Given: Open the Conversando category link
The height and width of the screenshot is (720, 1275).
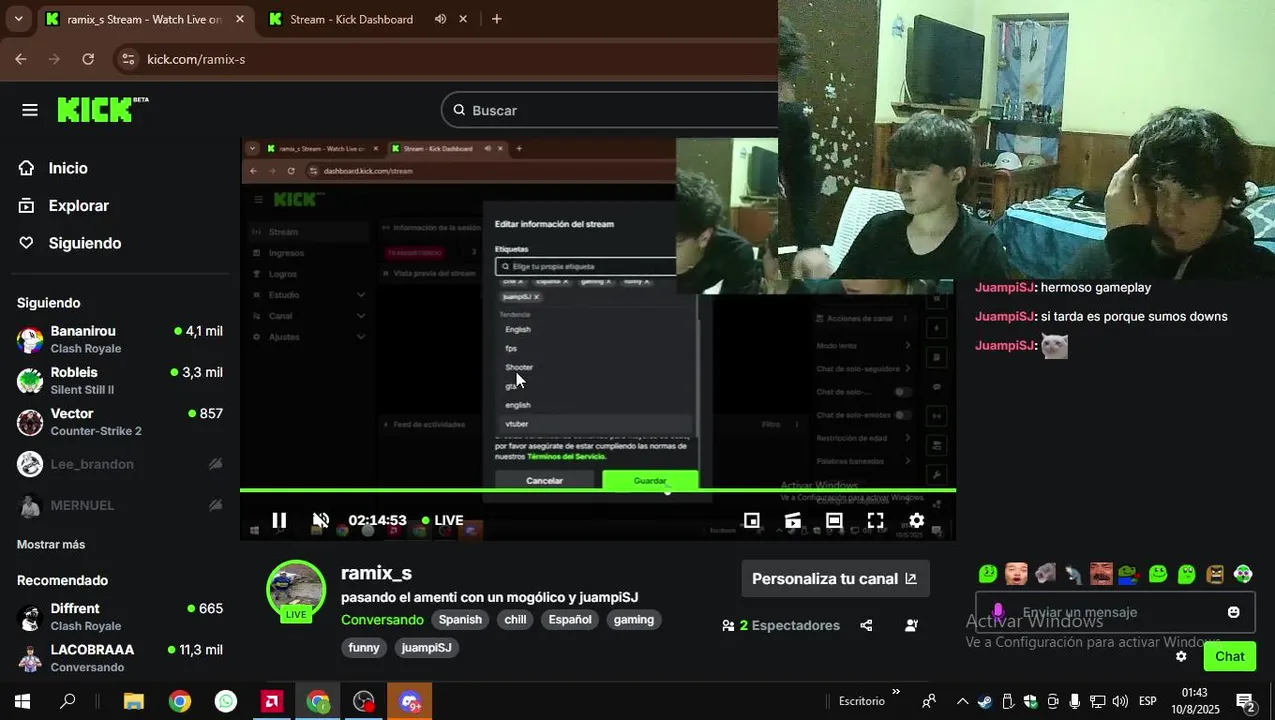Looking at the screenshot, I should click(382, 620).
